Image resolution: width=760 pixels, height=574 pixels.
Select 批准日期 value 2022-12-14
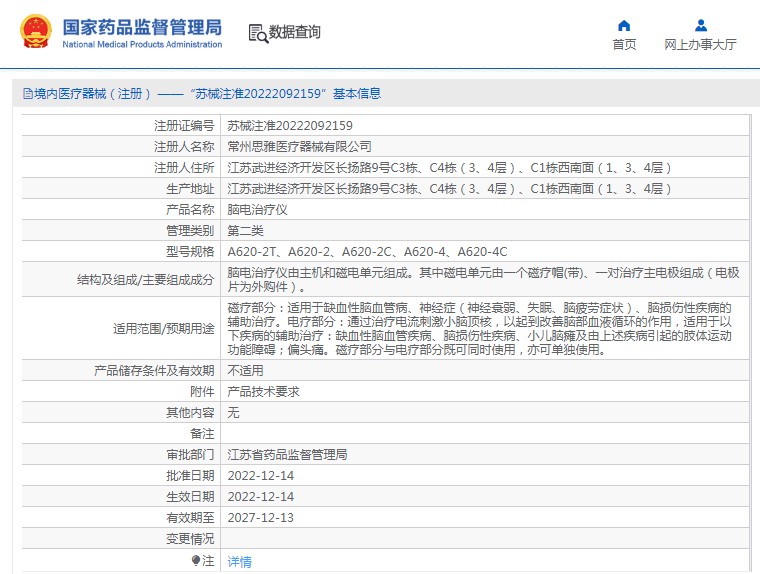[x=261, y=476]
